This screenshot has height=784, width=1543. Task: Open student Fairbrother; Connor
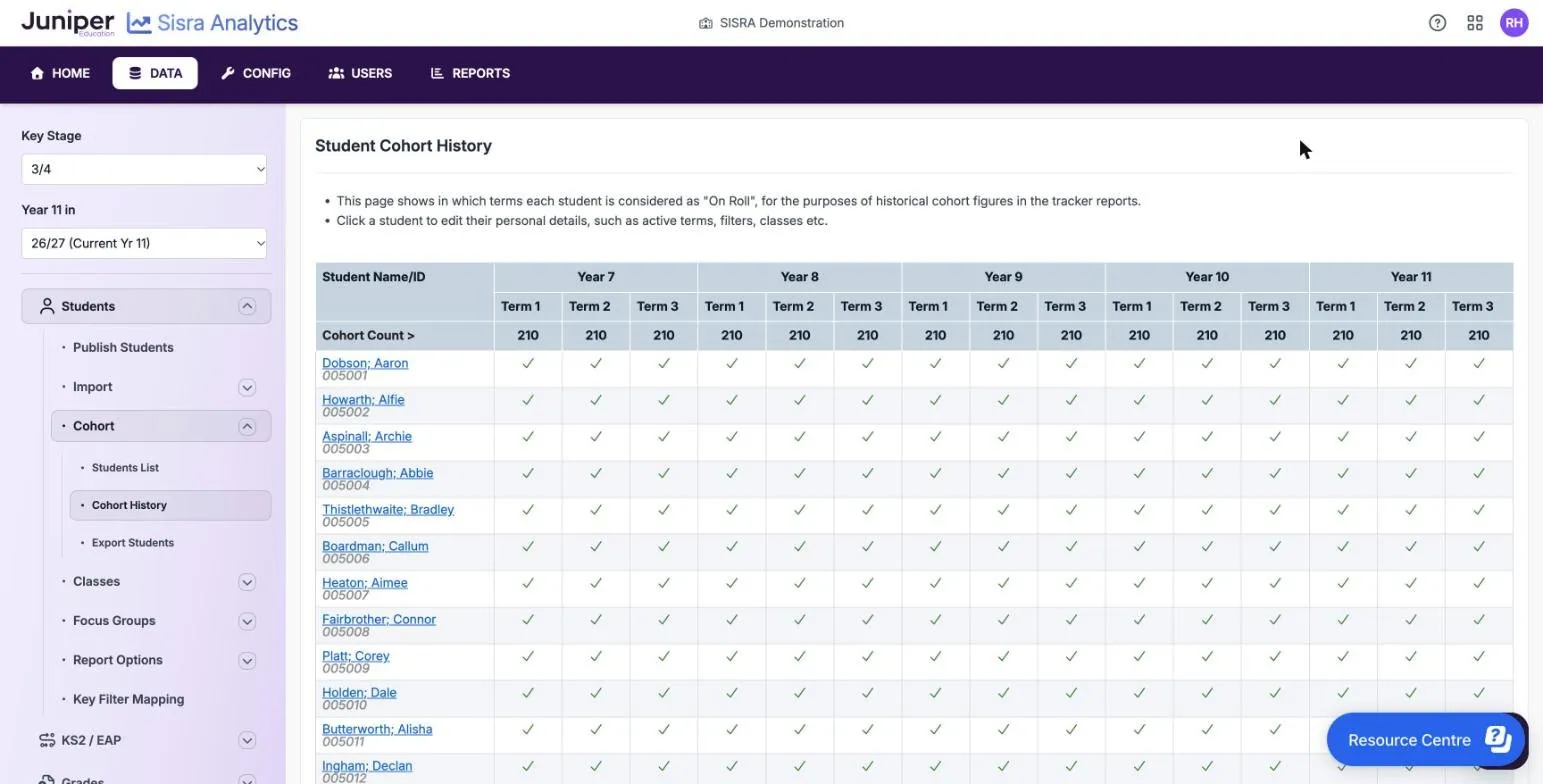[379, 619]
